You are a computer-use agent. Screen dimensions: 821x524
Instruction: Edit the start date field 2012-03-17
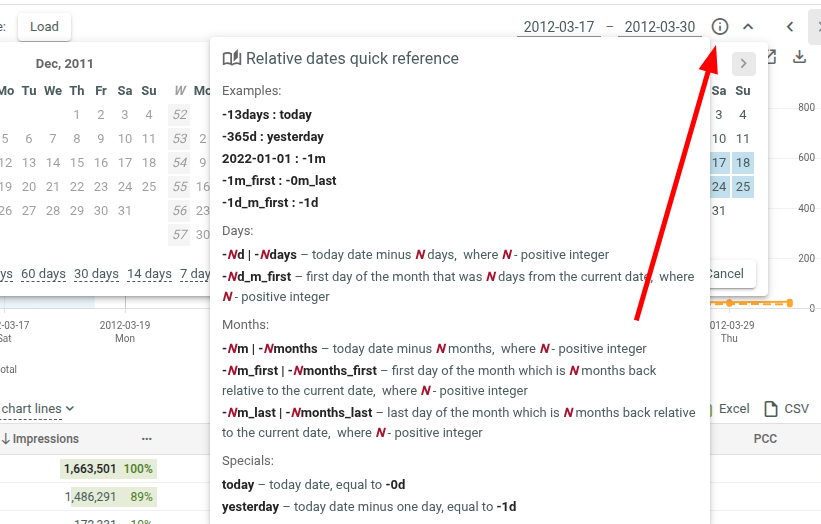tap(559, 27)
